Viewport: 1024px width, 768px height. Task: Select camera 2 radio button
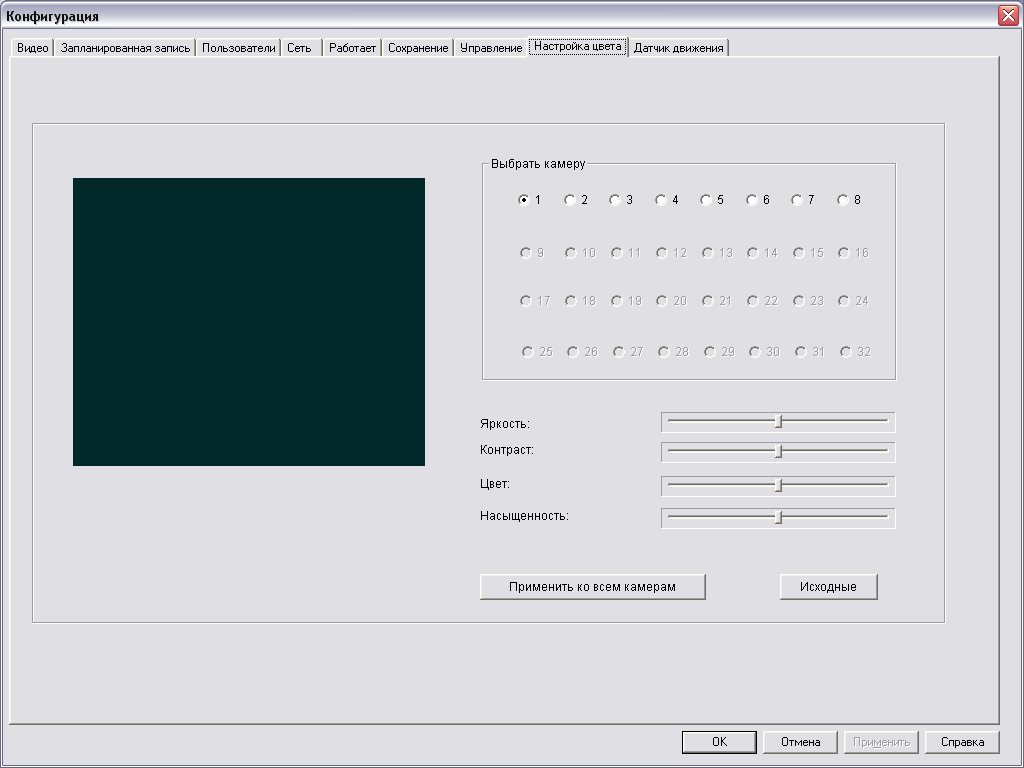click(570, 200)
